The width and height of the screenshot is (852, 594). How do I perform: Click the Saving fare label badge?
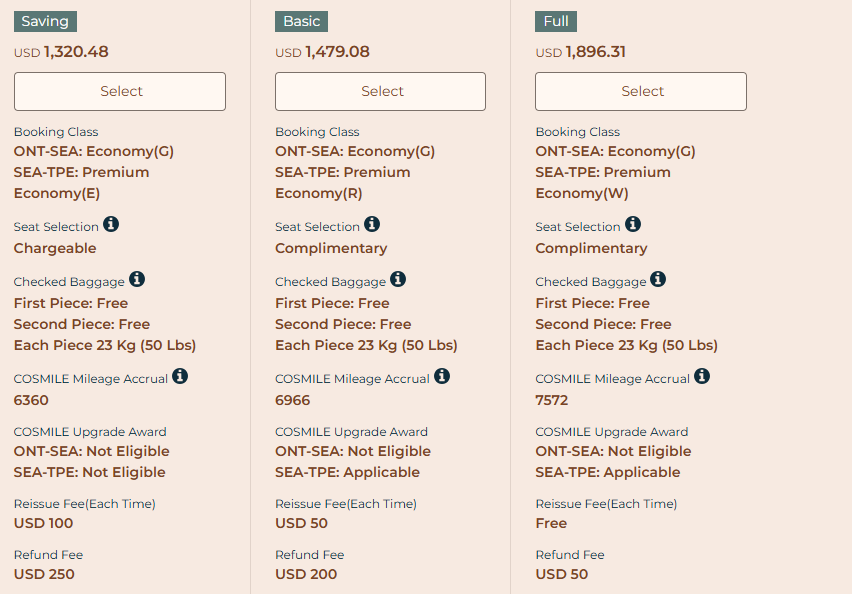pos(45,21)
